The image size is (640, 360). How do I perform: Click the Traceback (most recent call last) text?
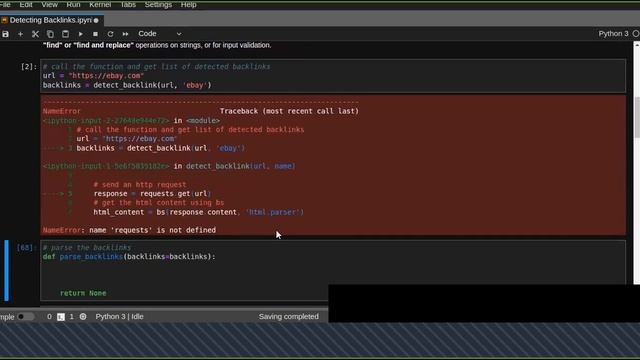(x=289, y=111)
